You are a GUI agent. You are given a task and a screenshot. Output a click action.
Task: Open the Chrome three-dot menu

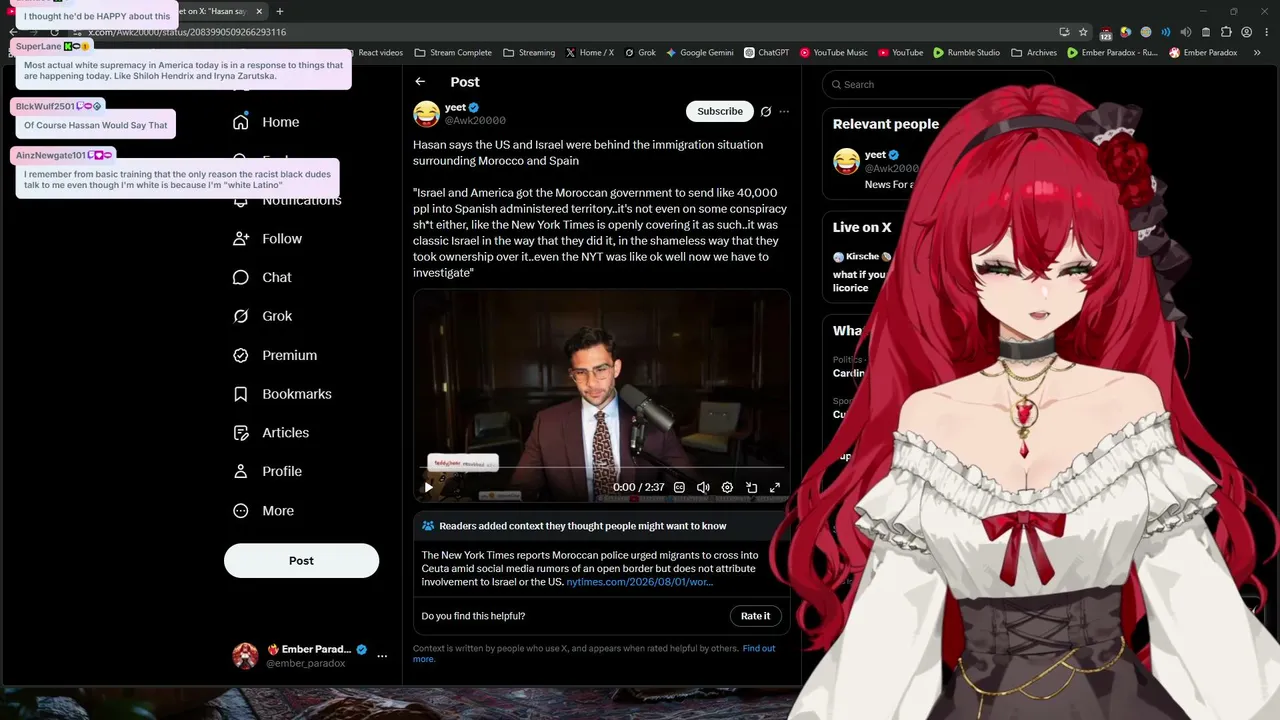1265,32
